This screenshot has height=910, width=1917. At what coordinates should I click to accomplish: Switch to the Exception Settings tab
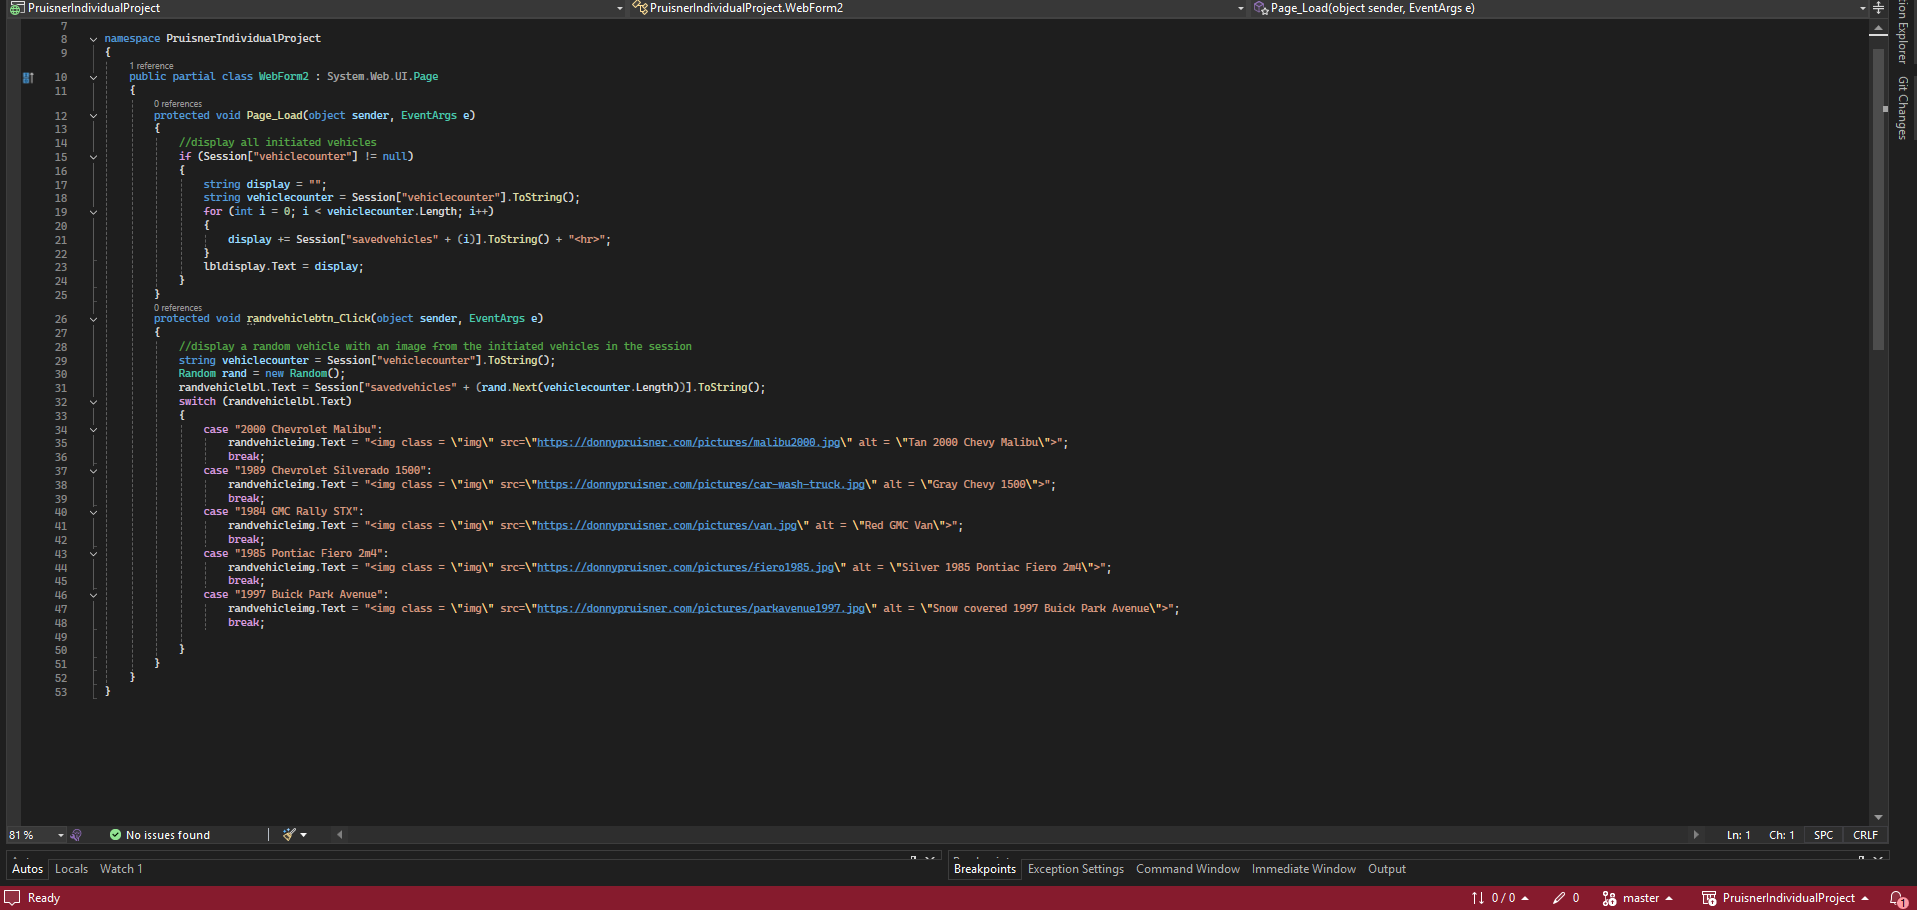pyautogui.click(x=1076, y=869)
